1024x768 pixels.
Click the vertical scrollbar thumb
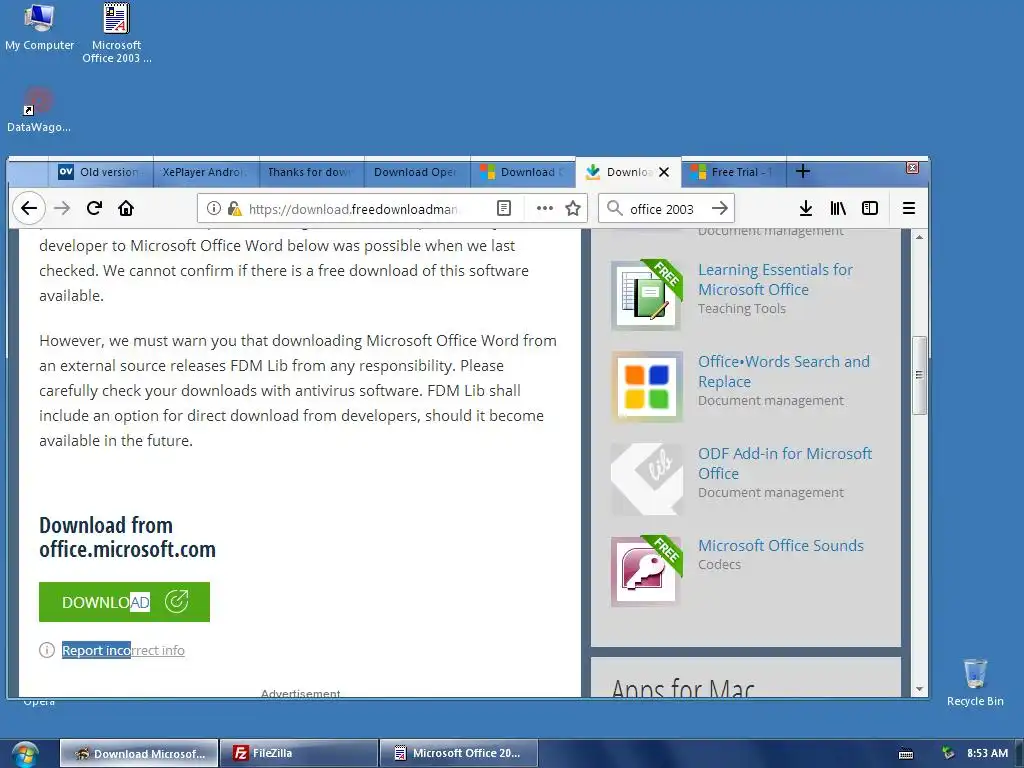(920, 375)
